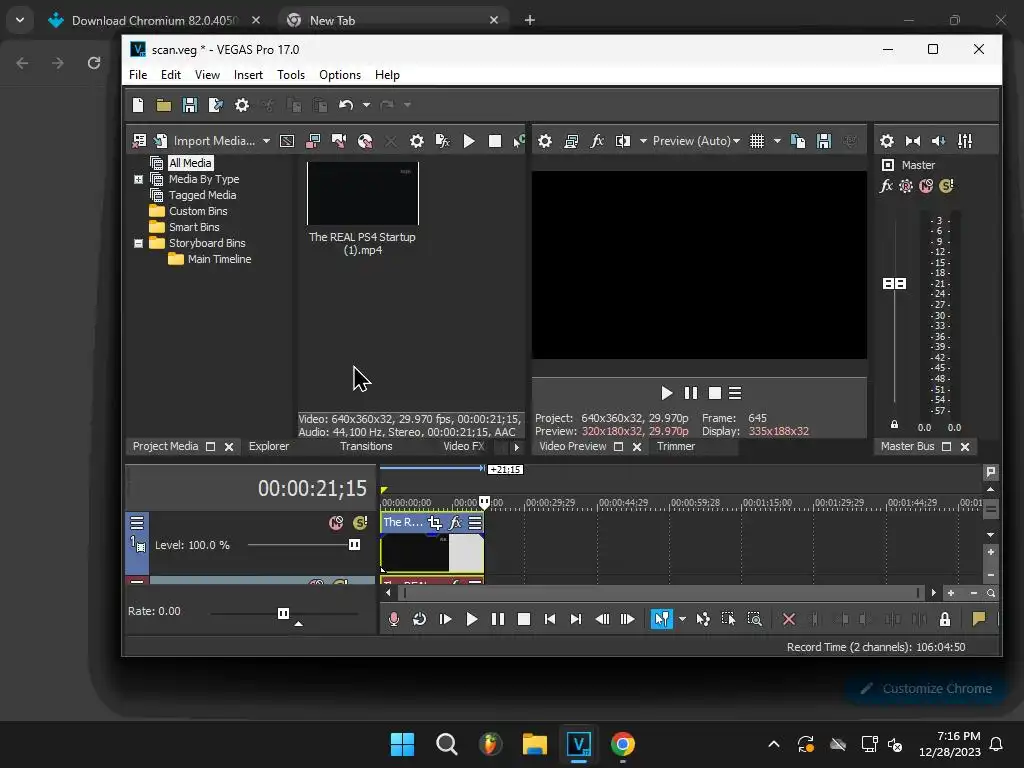
Task: Open File Explorer from Windows taskbar
Action: (x=534, y=744)
